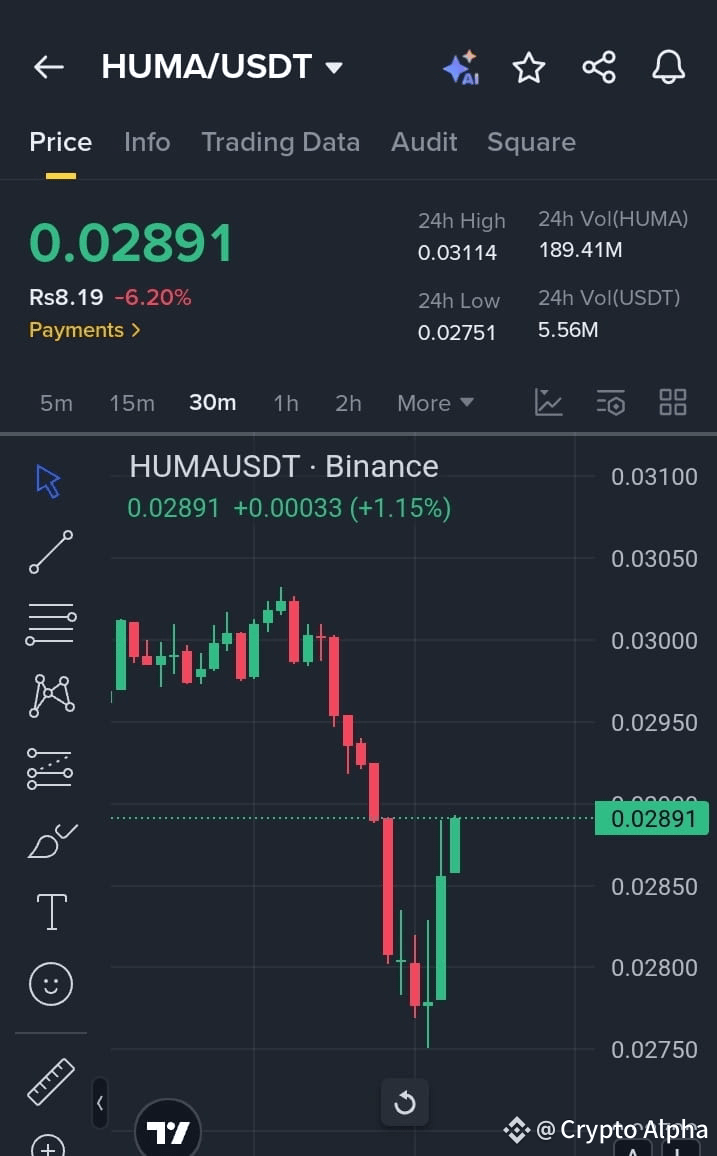The image size is (717, 1156).
Task: Expand the More timeframes dropdown
Action: (x=435, y=403)
